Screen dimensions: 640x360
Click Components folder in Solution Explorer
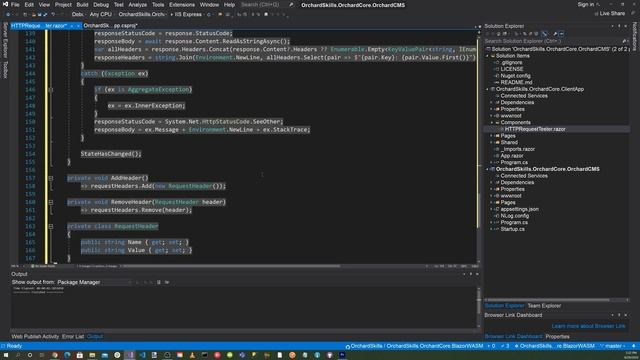(515, 122)
